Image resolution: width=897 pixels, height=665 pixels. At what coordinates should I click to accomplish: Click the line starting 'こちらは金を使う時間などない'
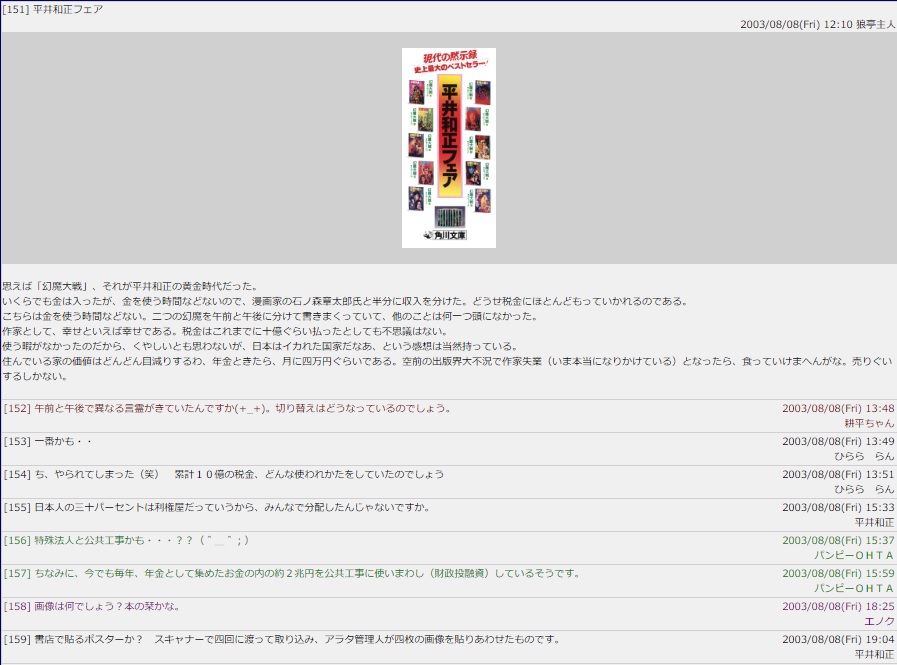tap(270, 316)
